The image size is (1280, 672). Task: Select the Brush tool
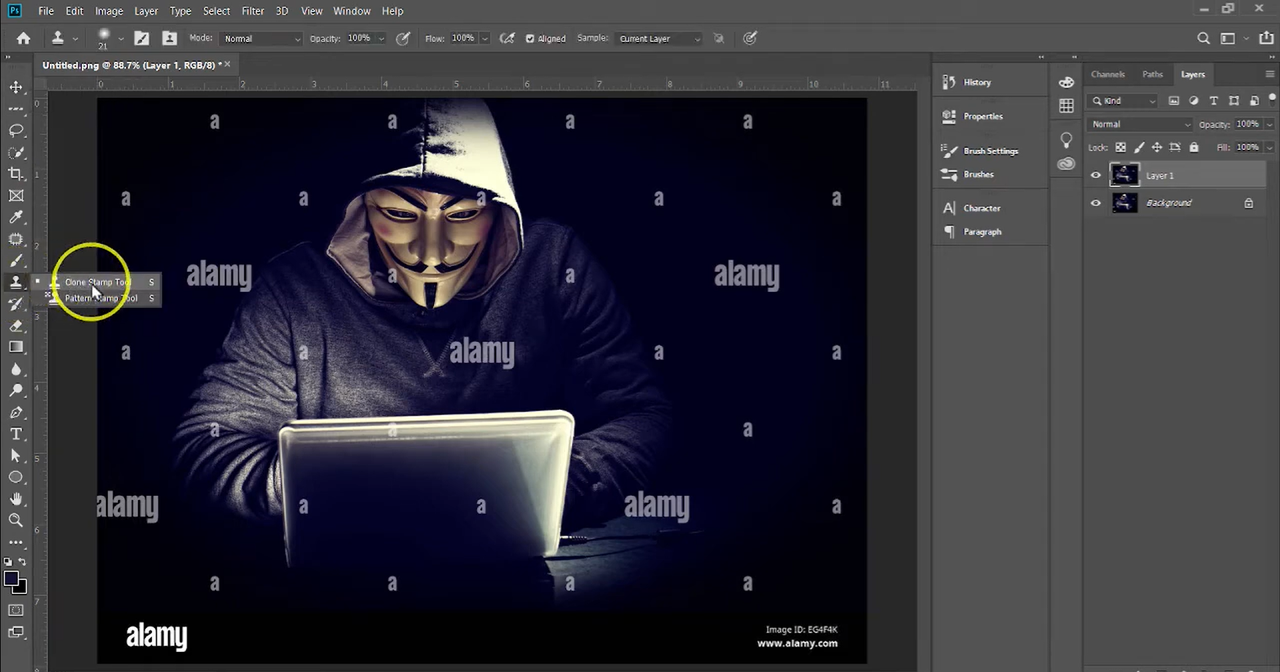click(x=16, y=261)
